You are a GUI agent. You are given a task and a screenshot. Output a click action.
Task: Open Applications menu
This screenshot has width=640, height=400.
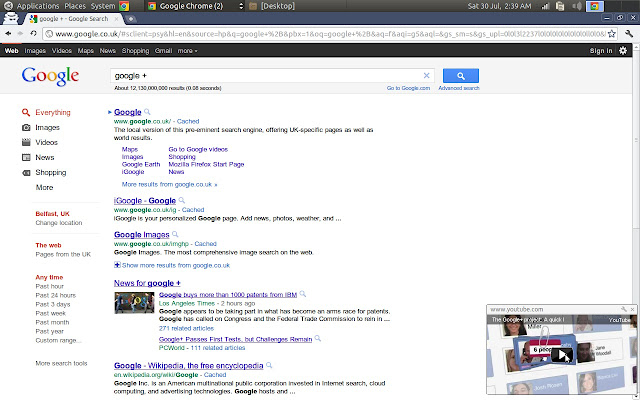click(38, 6)
